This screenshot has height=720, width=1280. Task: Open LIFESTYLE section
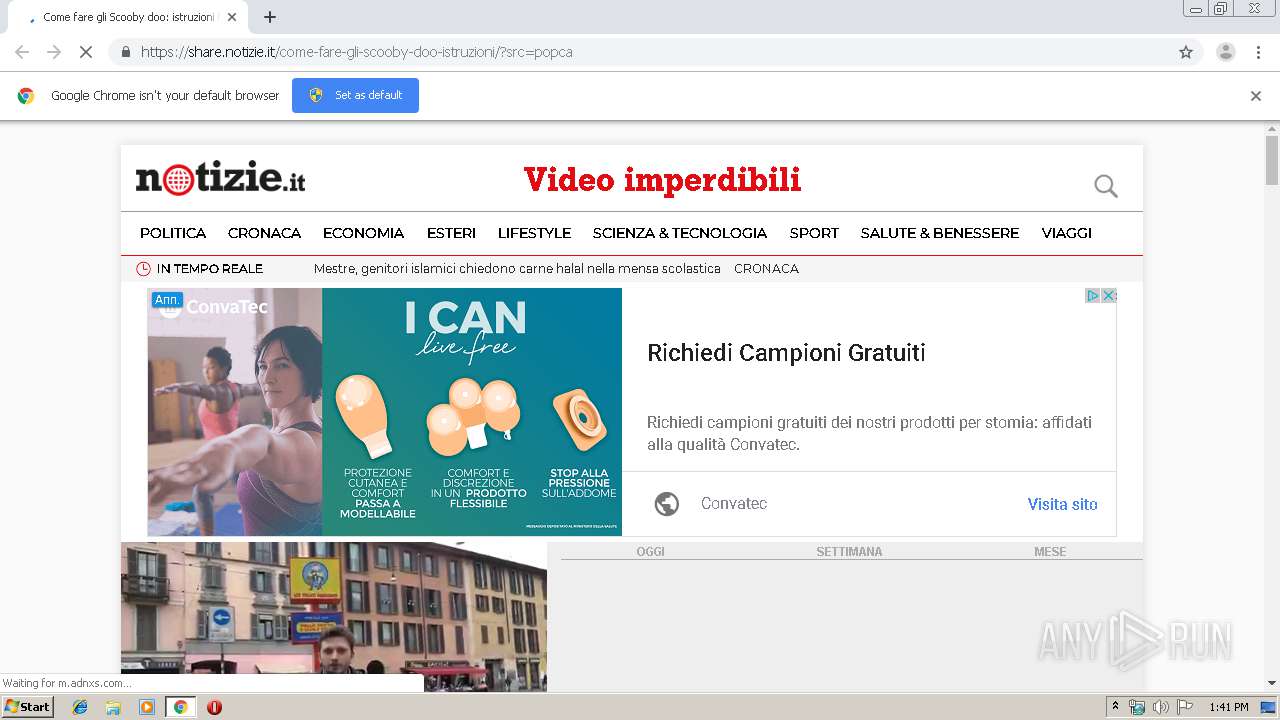tap(534, 233)
